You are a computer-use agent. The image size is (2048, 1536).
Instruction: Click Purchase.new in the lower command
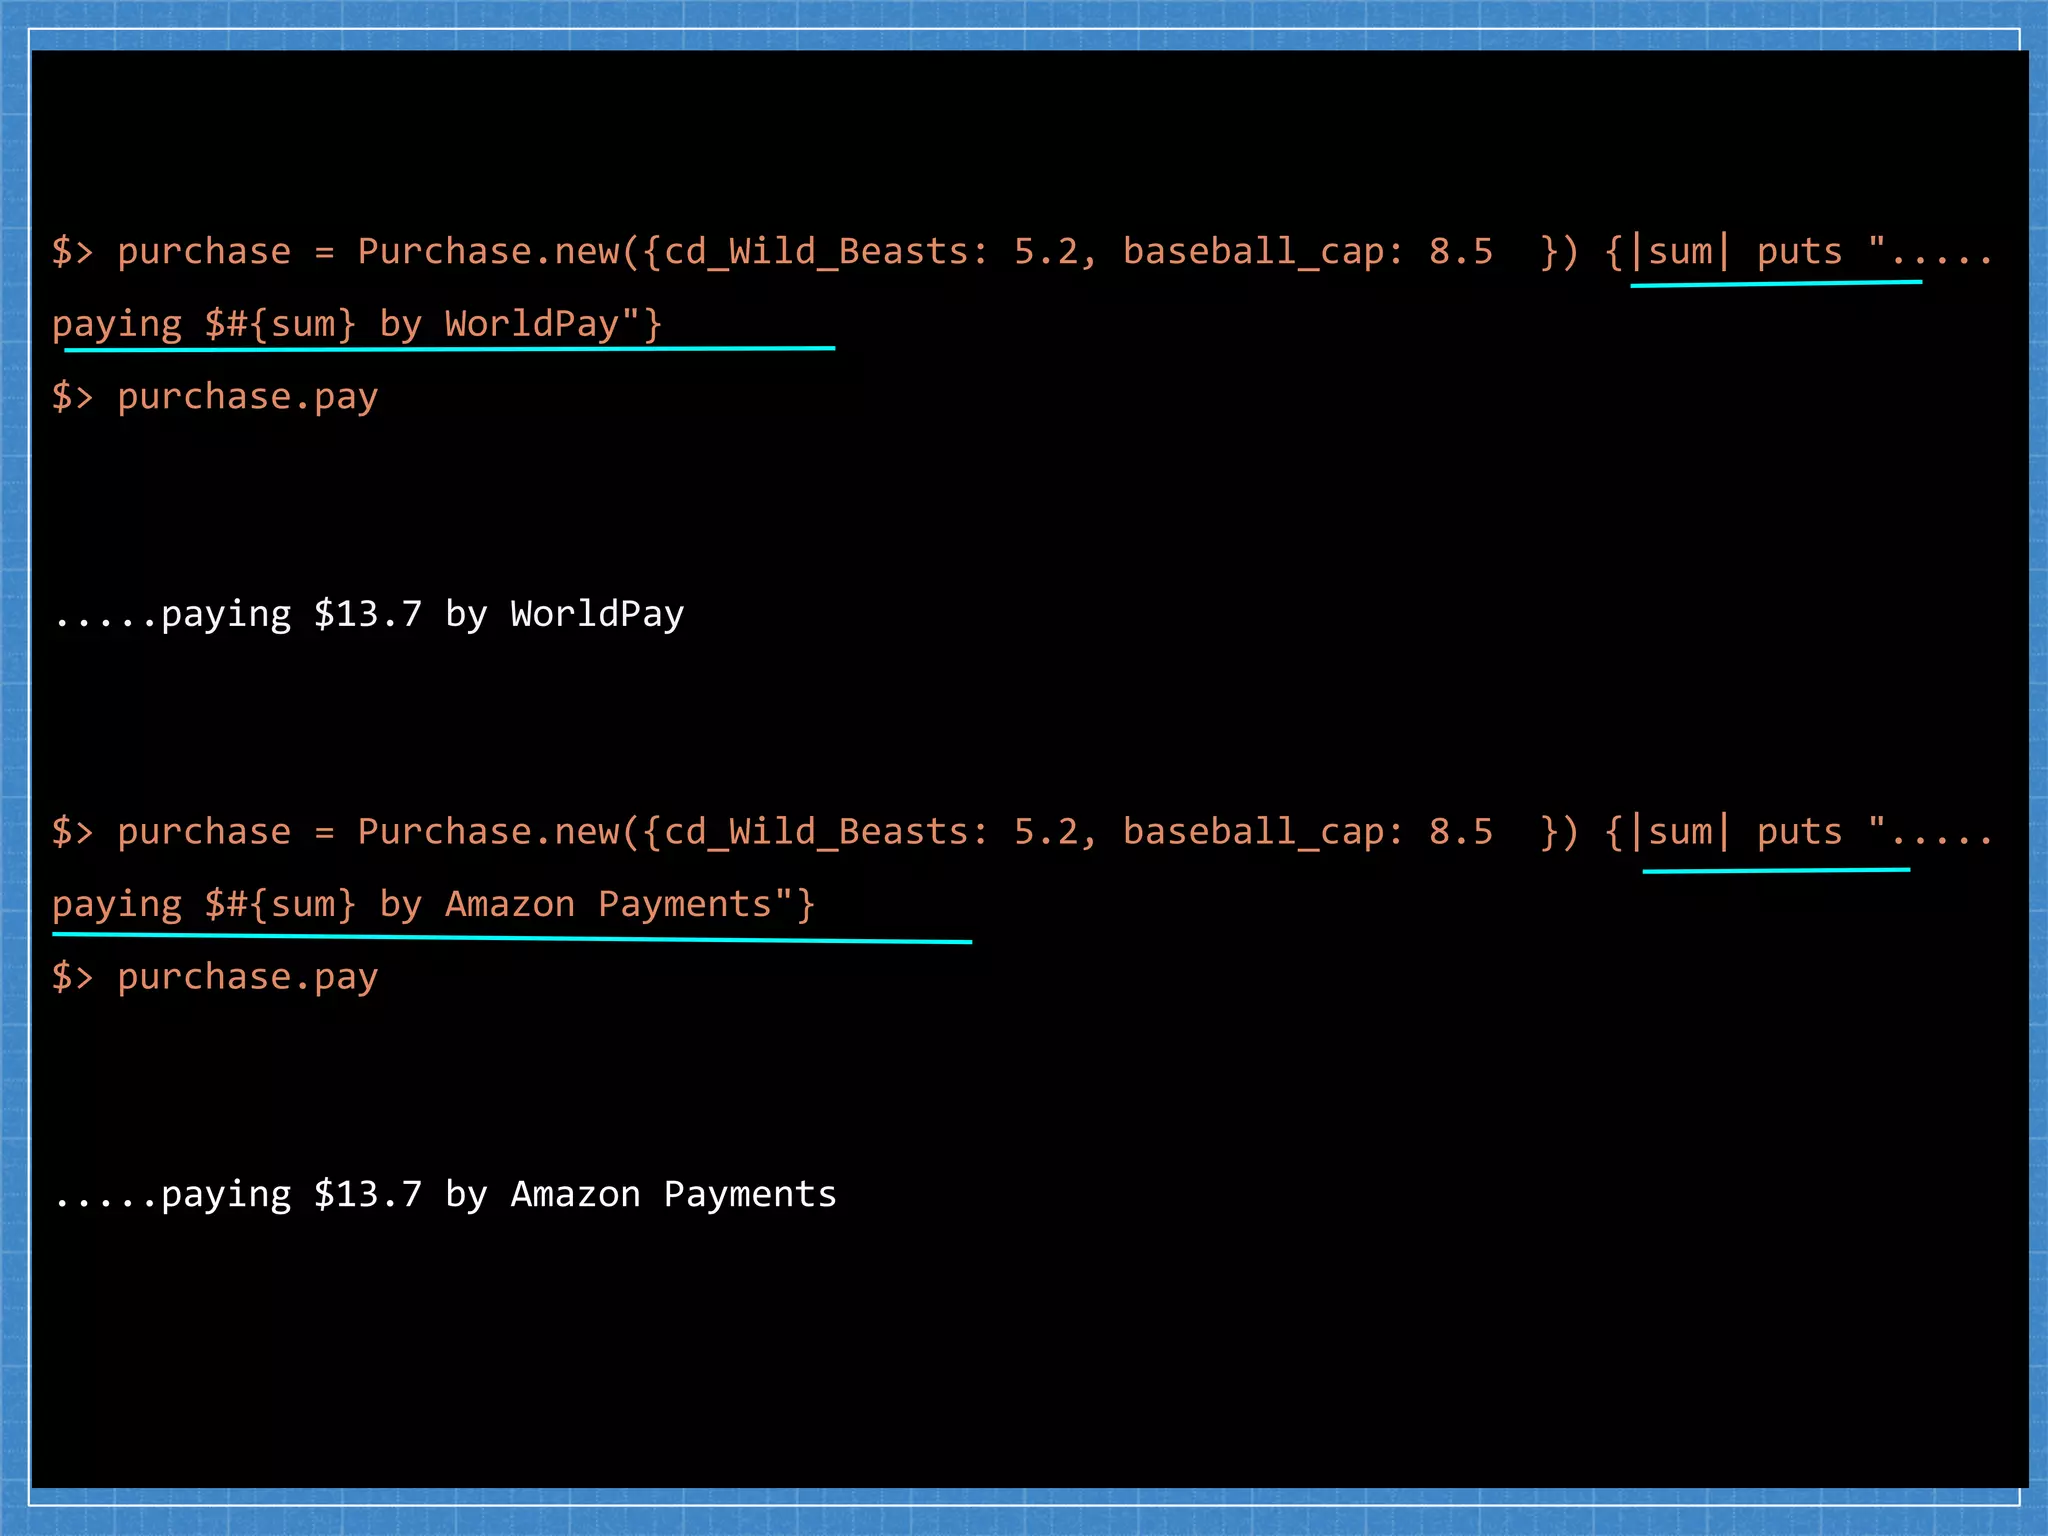point(488,832)
